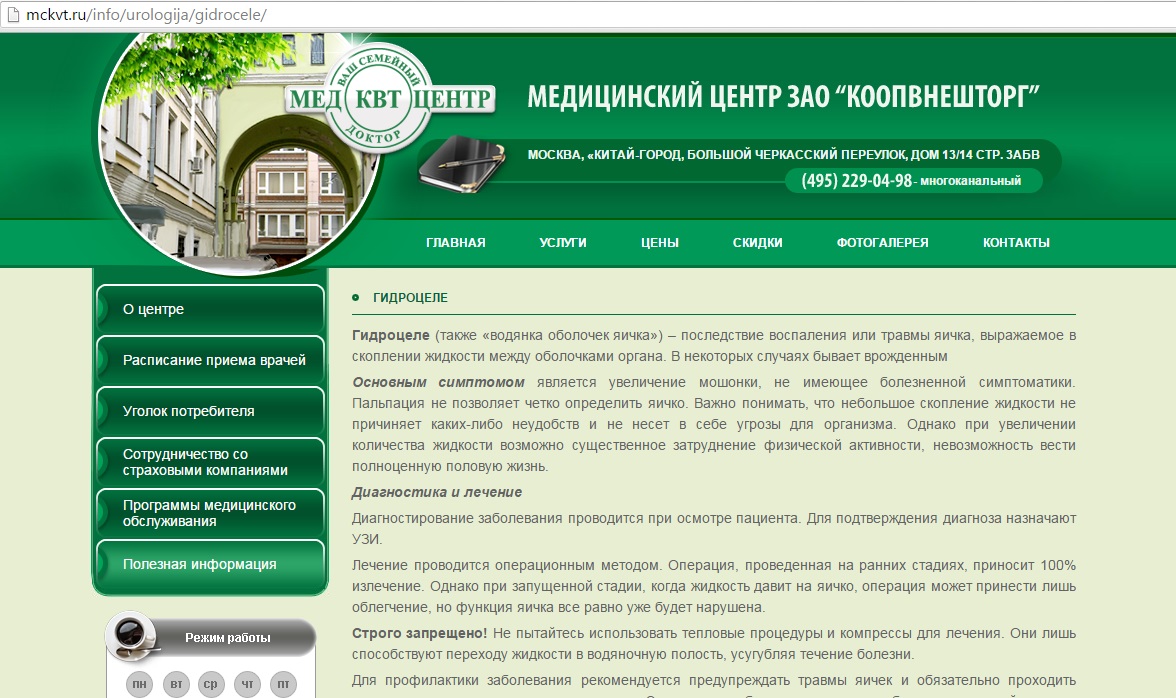Select the пт weekday circle

coord(284,684)
